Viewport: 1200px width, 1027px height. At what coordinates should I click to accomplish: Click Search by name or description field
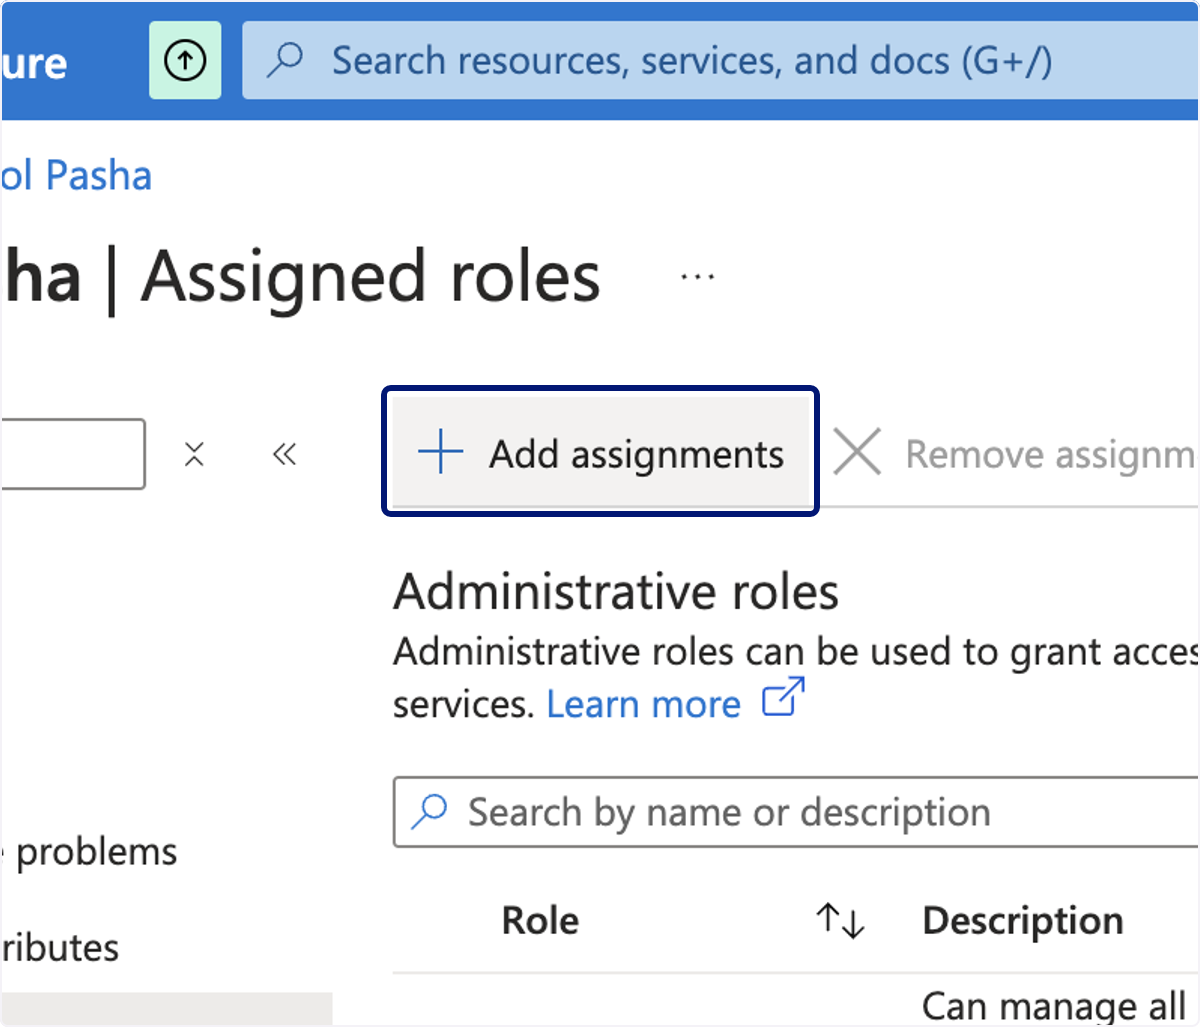(x=796, y=812)
